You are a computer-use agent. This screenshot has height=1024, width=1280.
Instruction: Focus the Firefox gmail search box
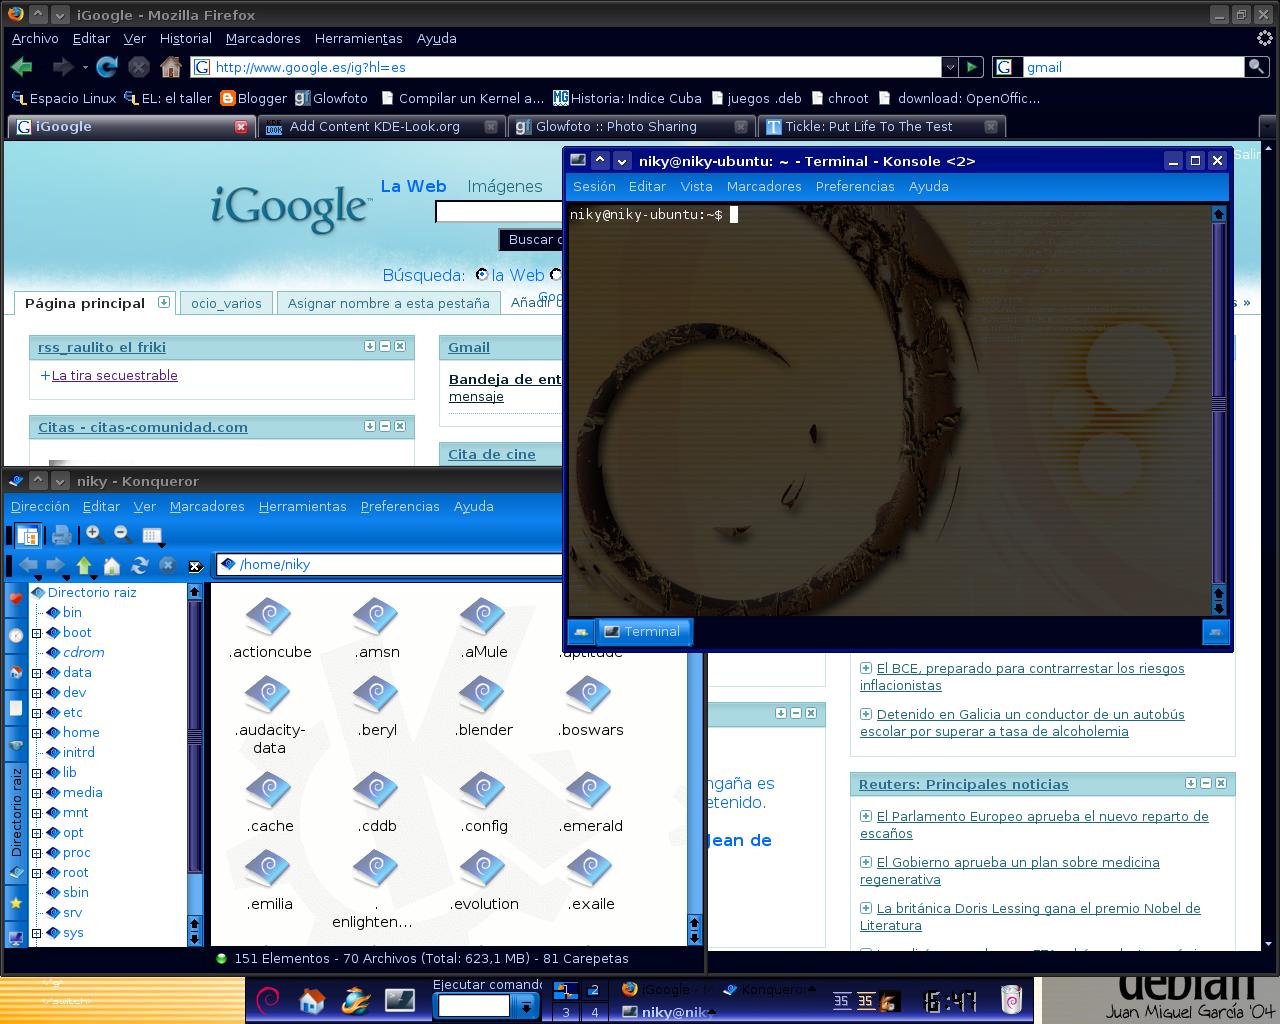[1132, 67]
